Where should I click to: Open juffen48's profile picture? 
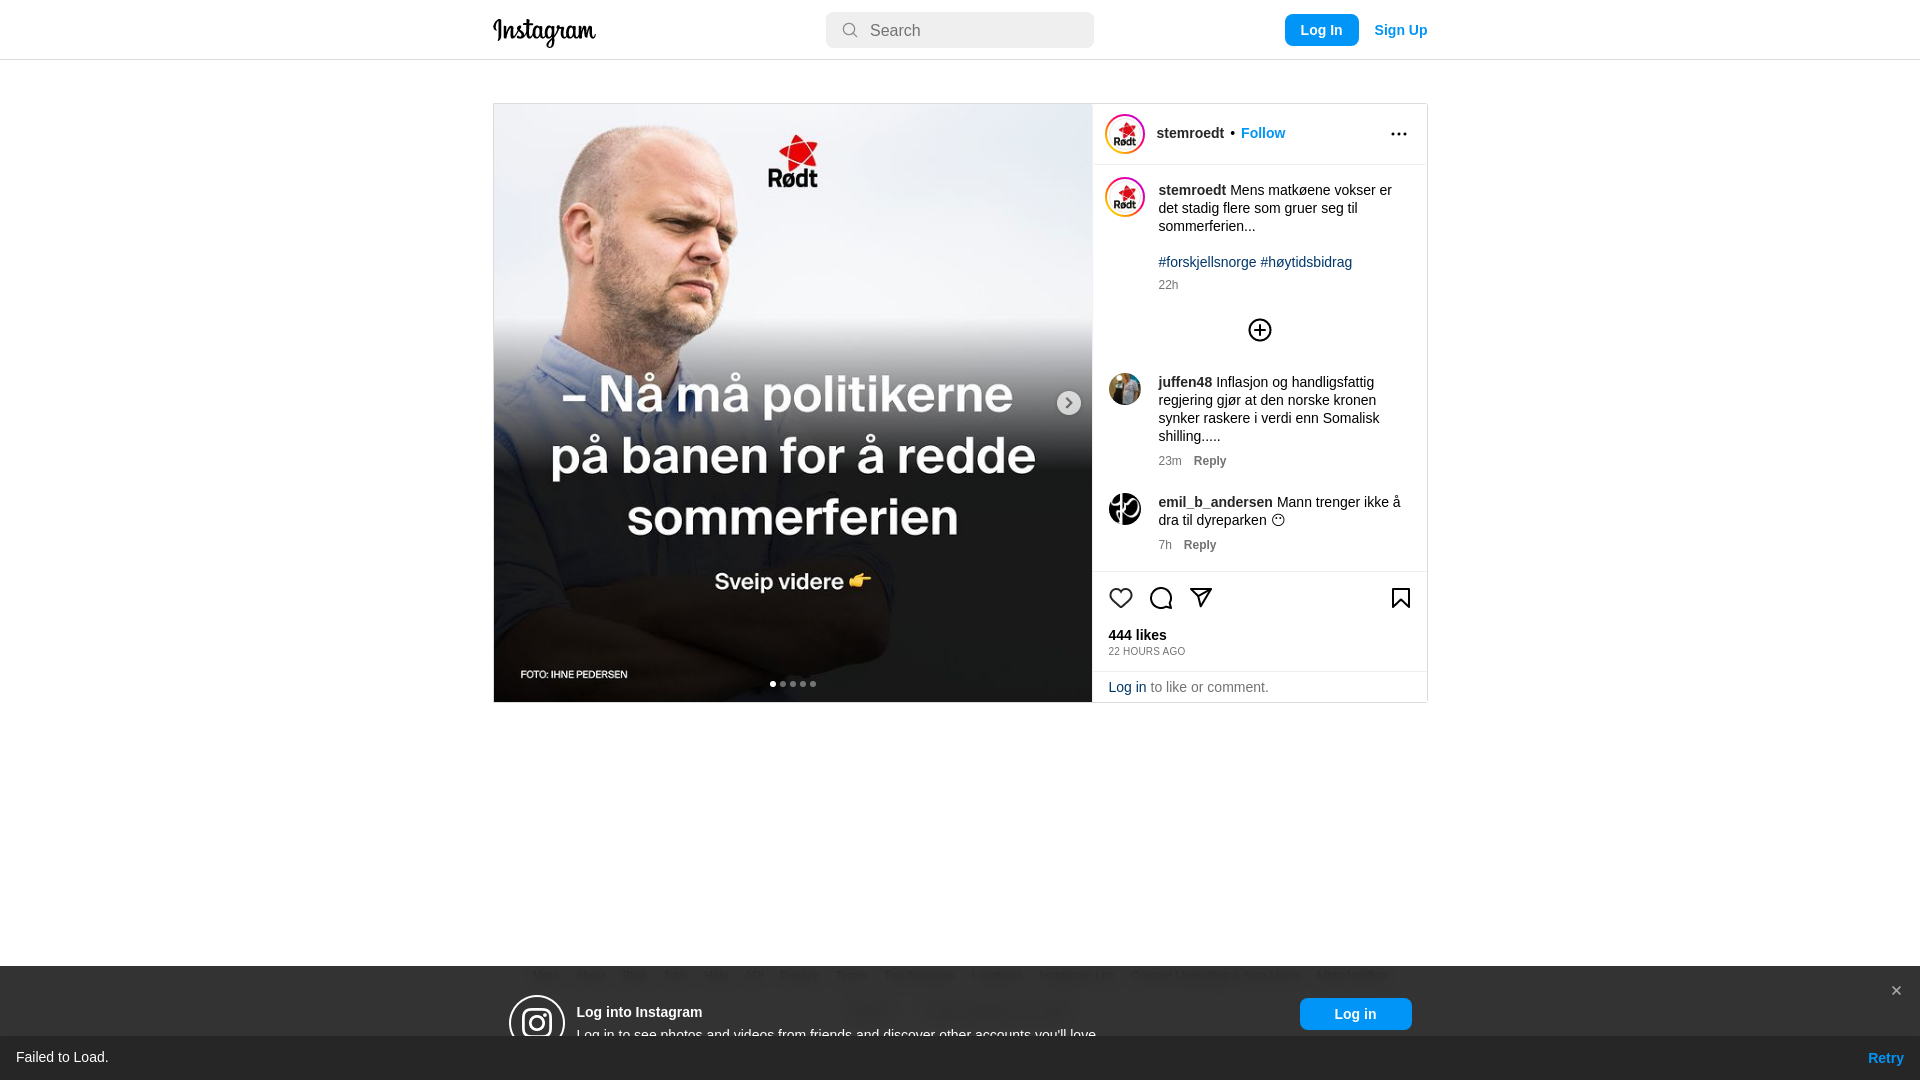[x=1124, y=389]
